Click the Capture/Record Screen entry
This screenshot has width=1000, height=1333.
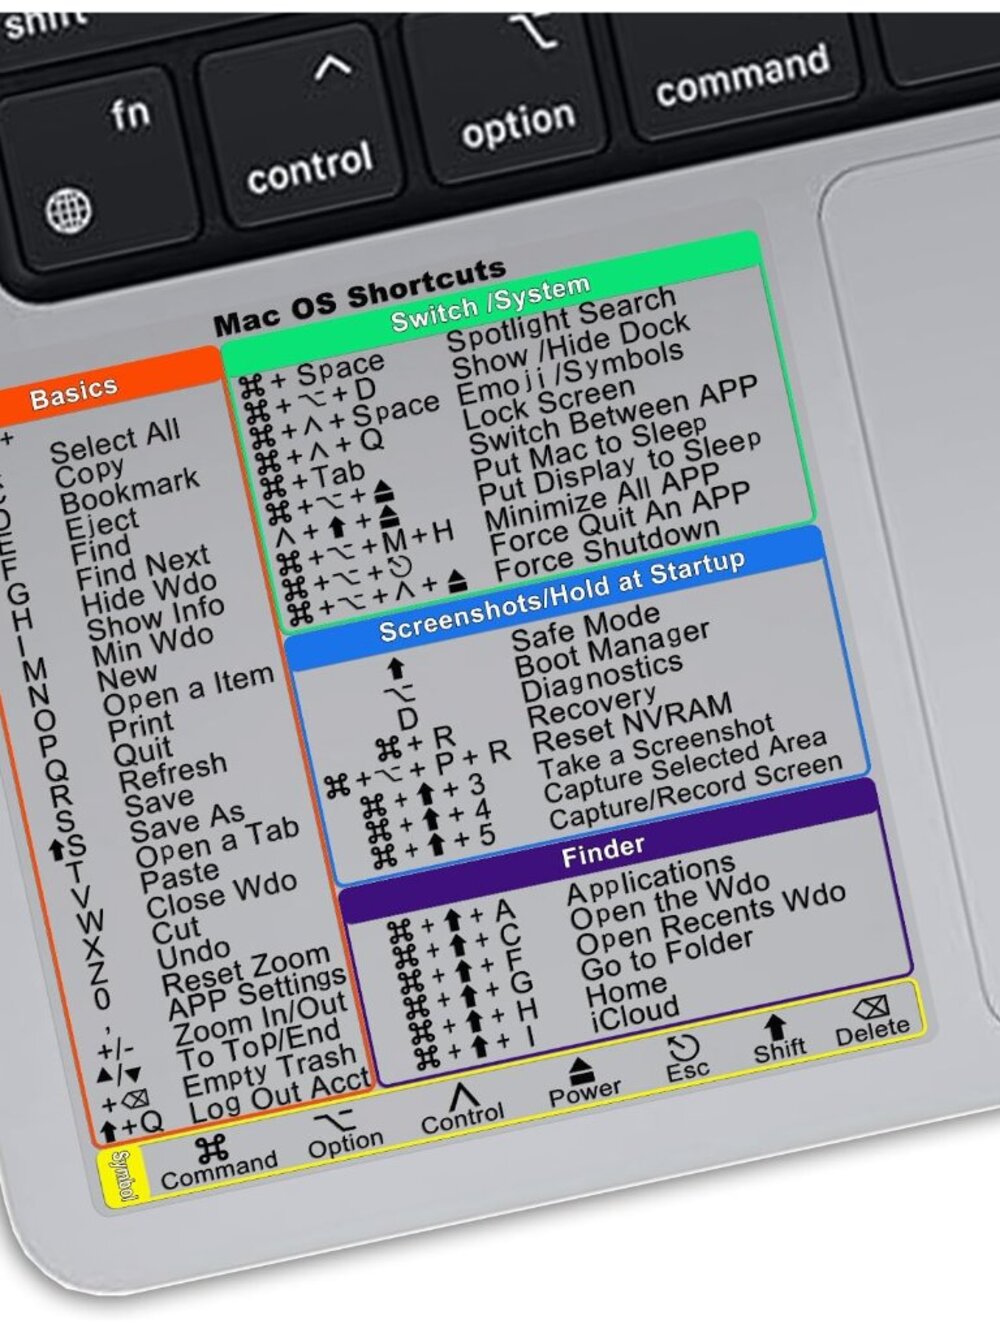[x=696, y=792]
